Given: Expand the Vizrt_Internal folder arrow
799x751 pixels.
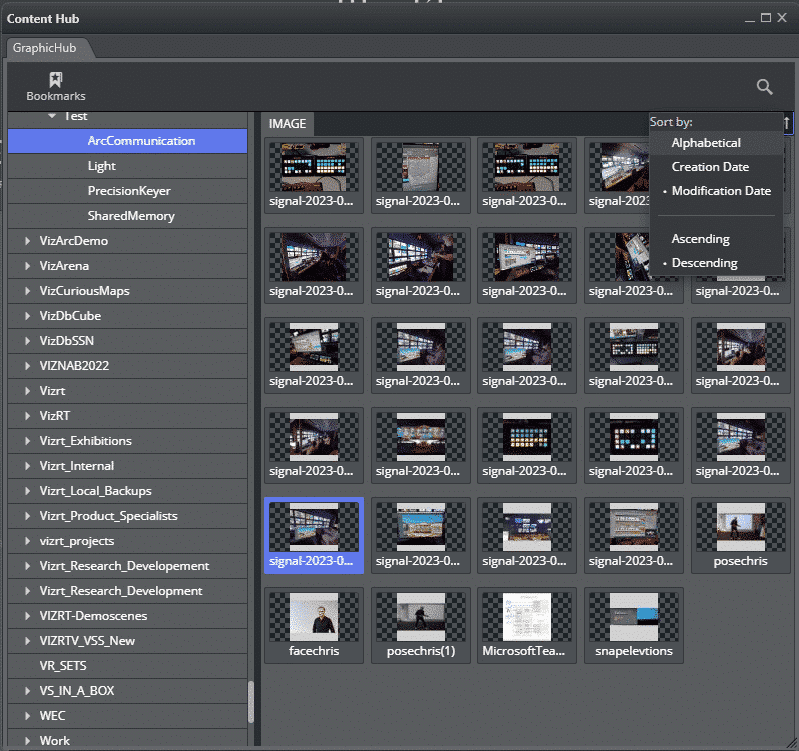Looking at the screenshot, I should [27, 466].
